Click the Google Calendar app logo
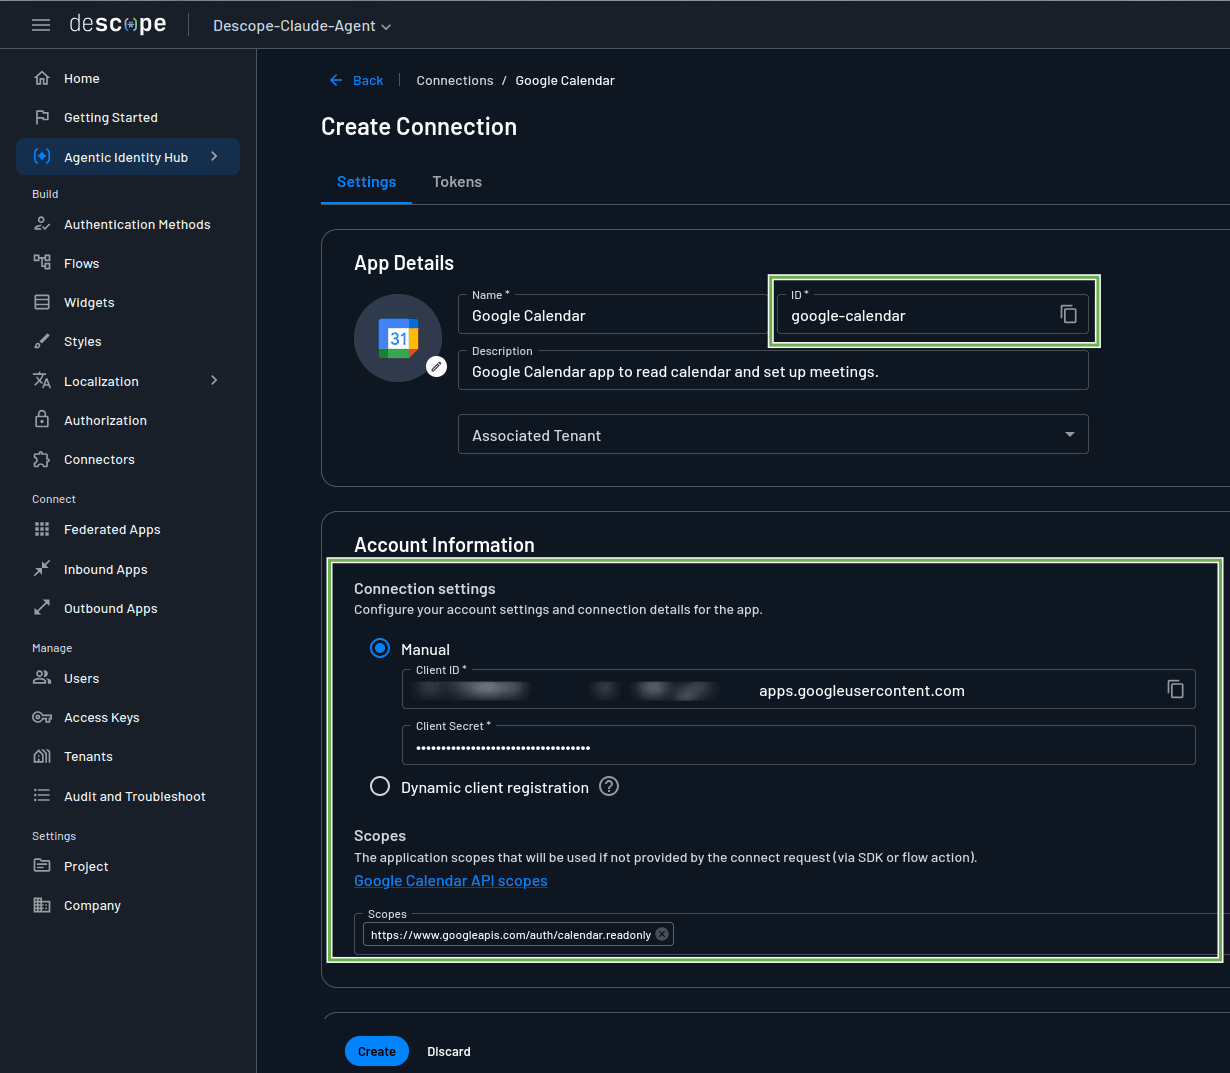Screen dimensions: 1230x1073 coord(398,338)
